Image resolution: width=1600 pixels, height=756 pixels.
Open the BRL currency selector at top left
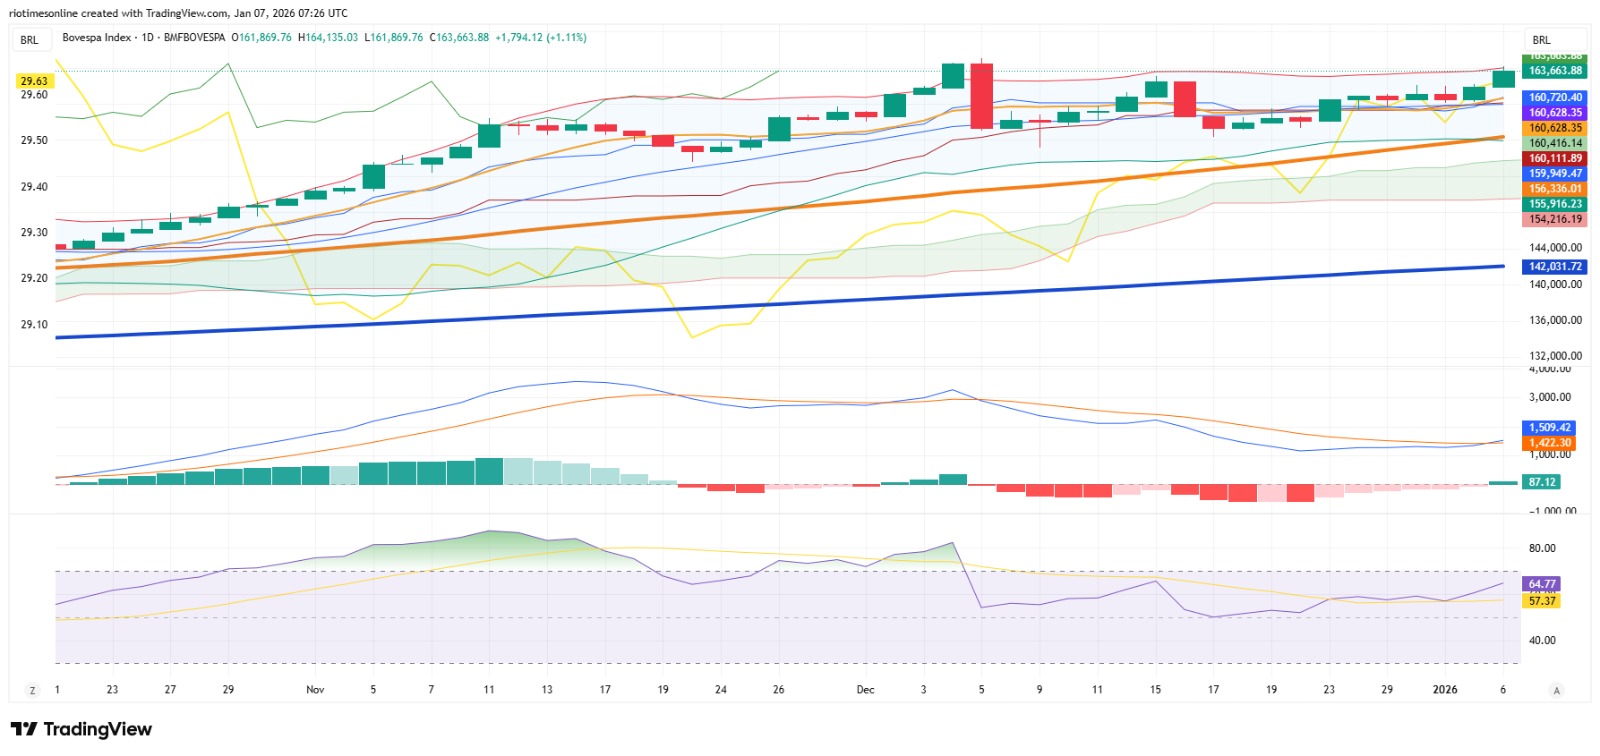30,40
